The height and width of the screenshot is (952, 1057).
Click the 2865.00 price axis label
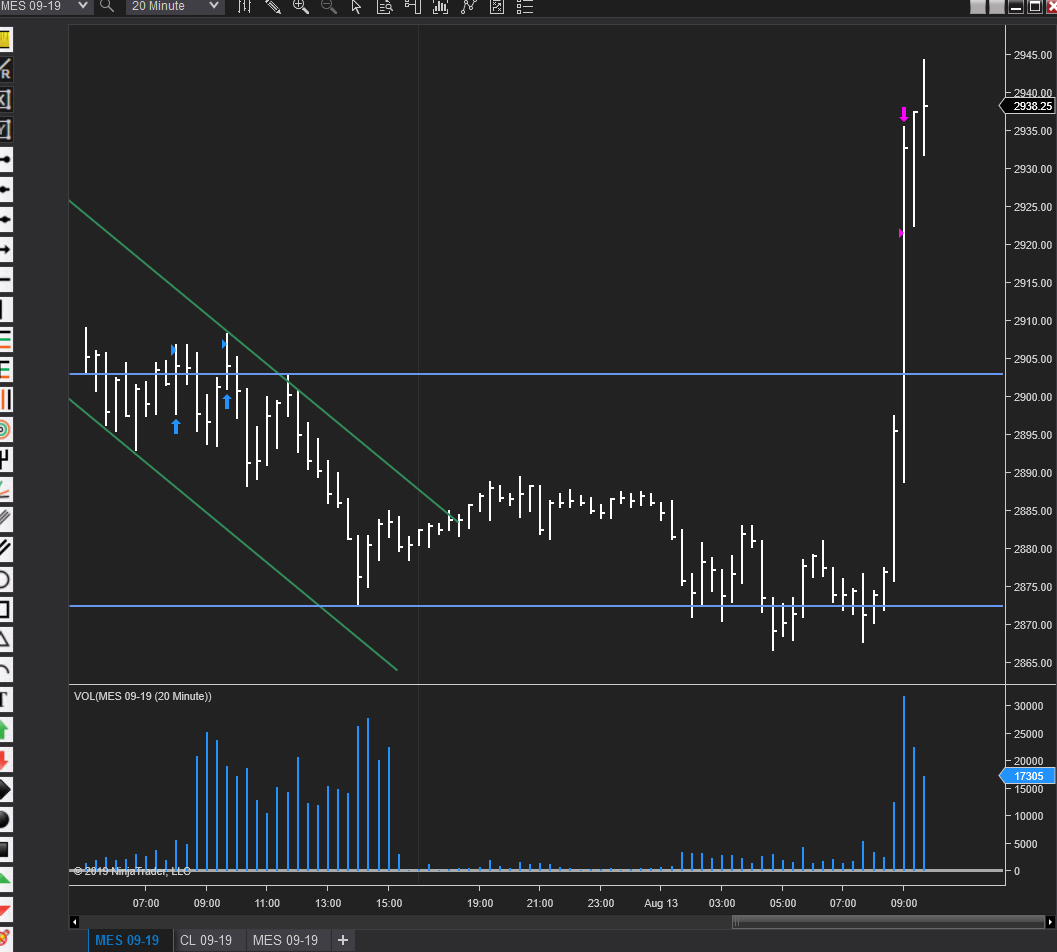click(1032, 663)
